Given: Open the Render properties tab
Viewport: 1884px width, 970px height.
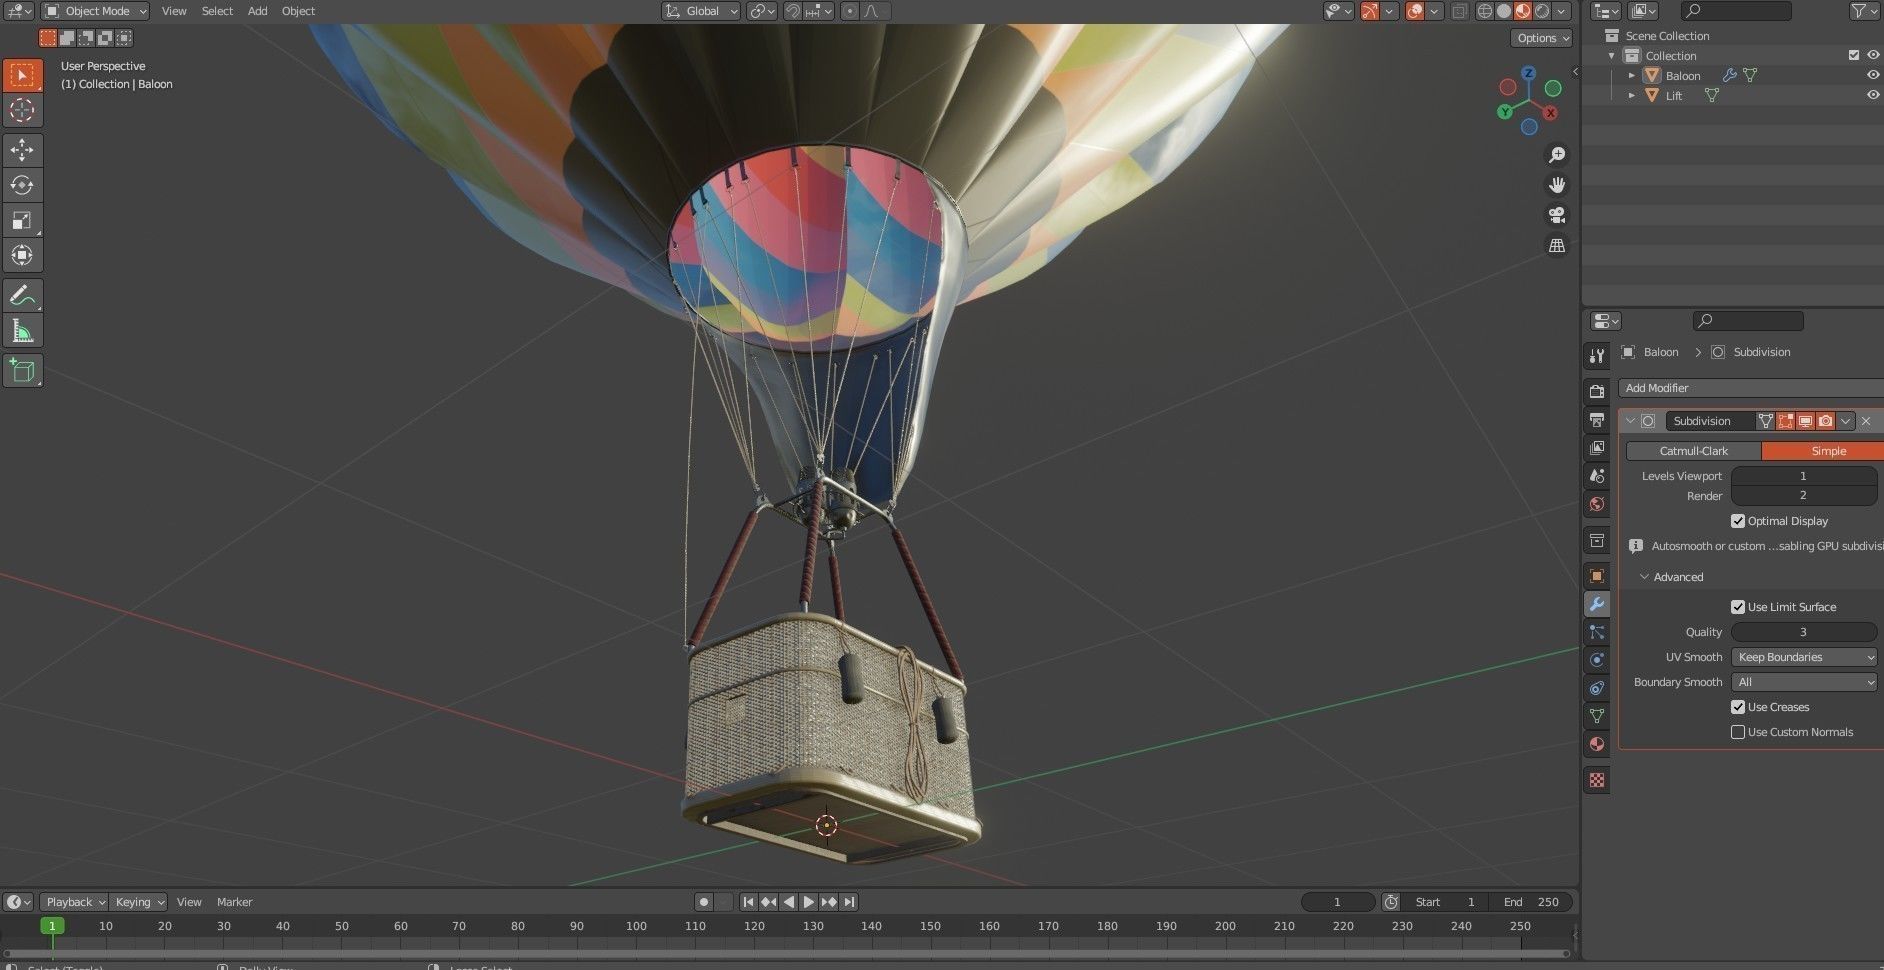Looking at the screenshot, I should [1597, 391].
